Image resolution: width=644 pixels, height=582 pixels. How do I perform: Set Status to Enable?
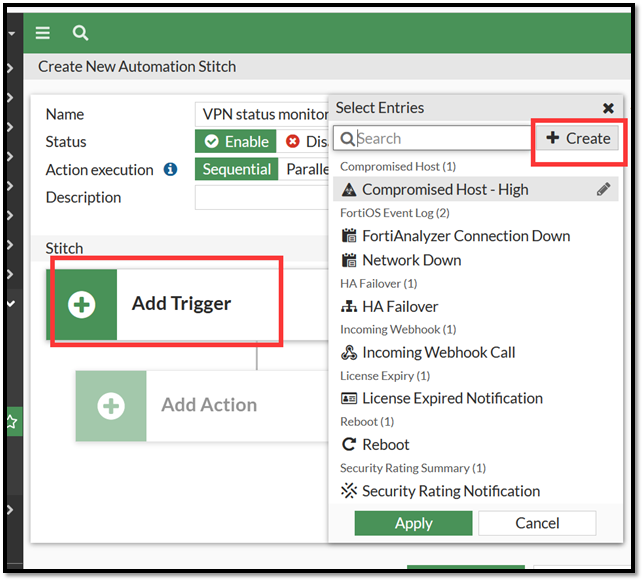(236, 142)
